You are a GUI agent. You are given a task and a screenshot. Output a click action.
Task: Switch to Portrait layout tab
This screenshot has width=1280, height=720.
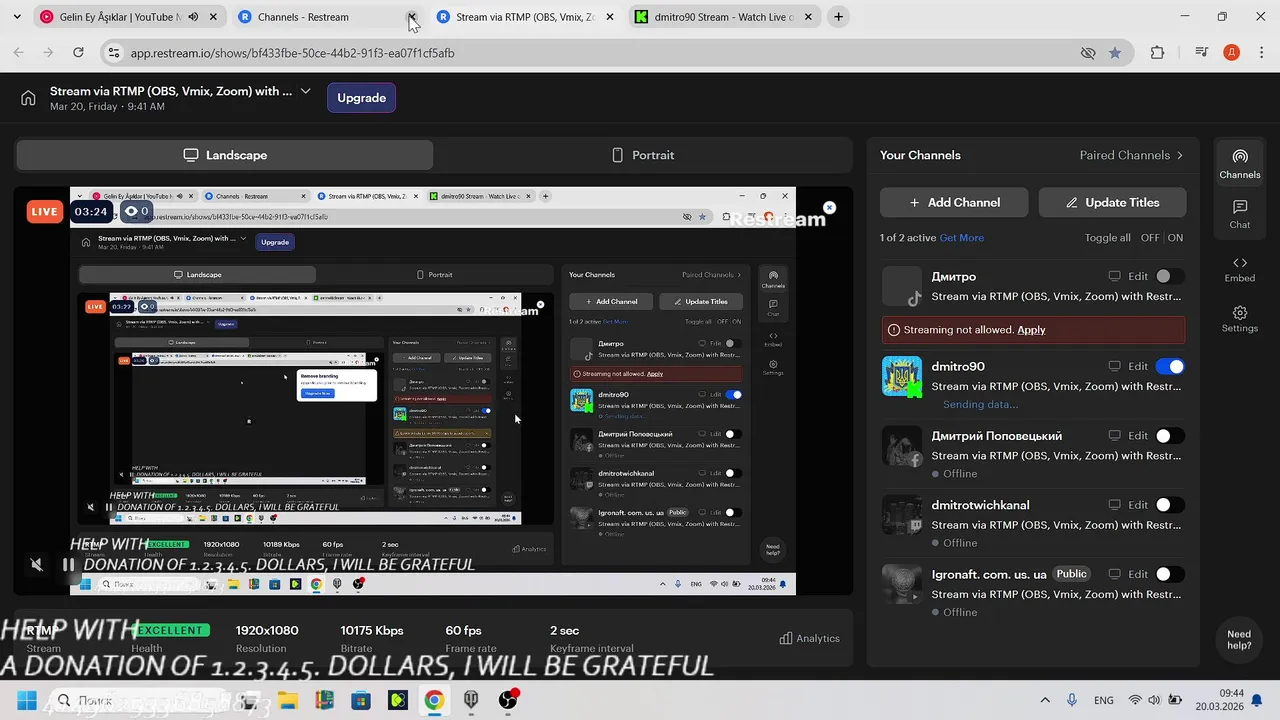643,155
